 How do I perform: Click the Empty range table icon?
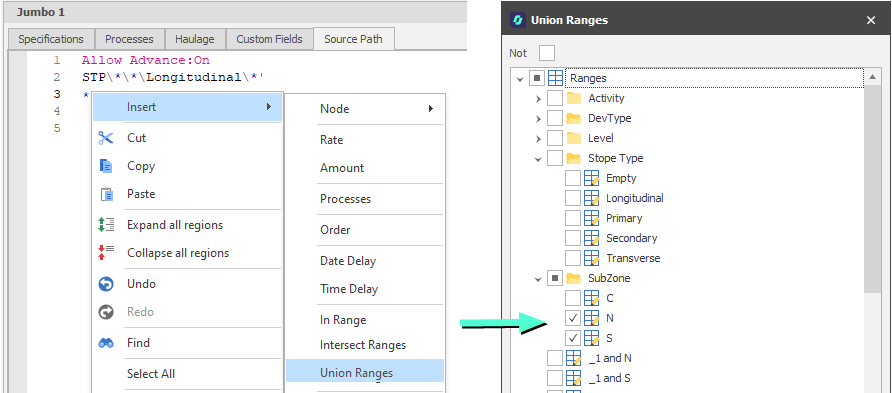[592, 178]
